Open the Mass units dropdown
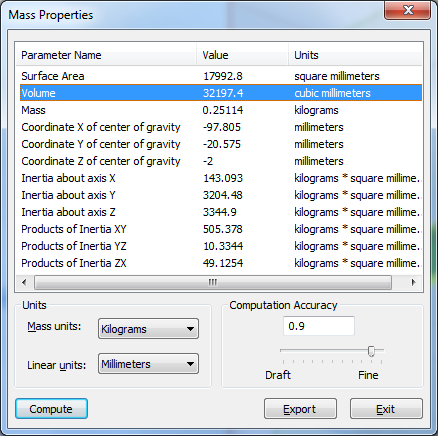 click(x=148, y=329)
